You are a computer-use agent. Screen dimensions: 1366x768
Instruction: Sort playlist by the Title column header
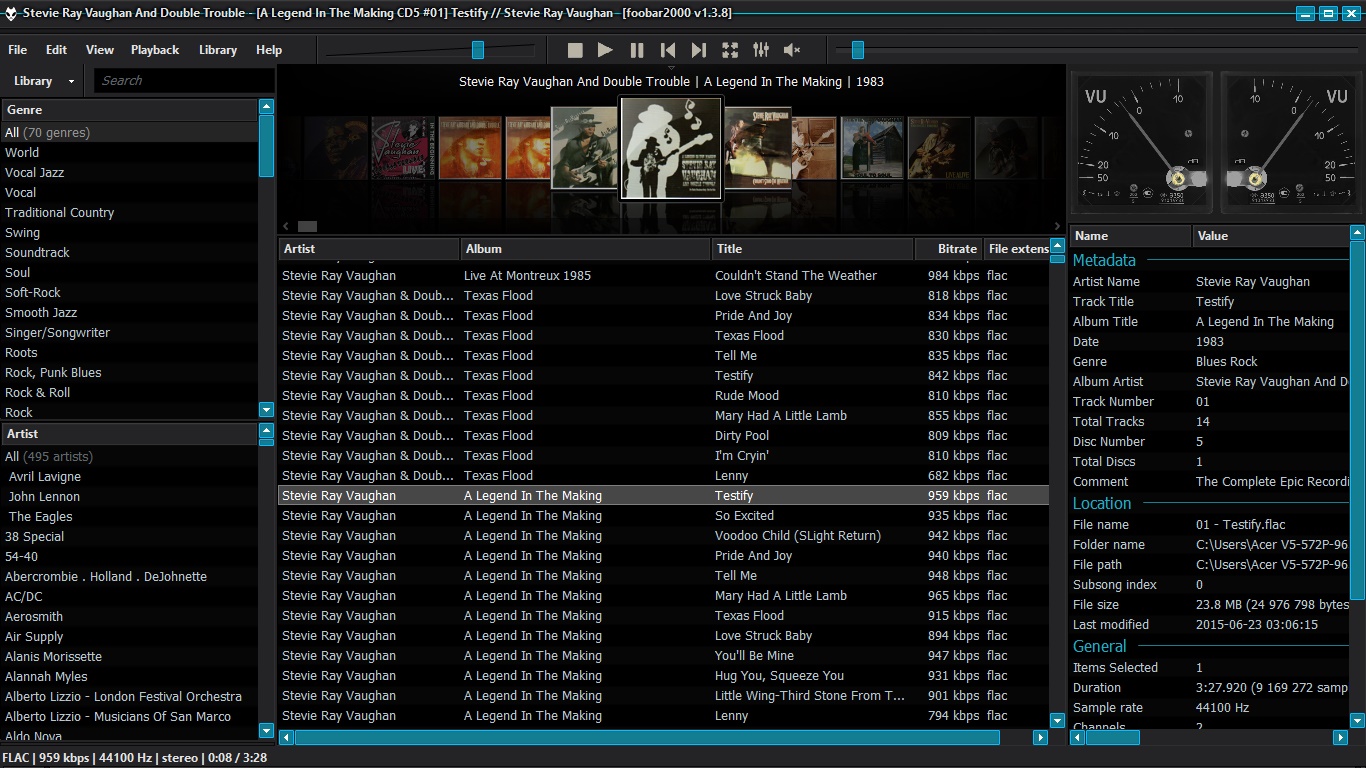click(x=813, y=249)
